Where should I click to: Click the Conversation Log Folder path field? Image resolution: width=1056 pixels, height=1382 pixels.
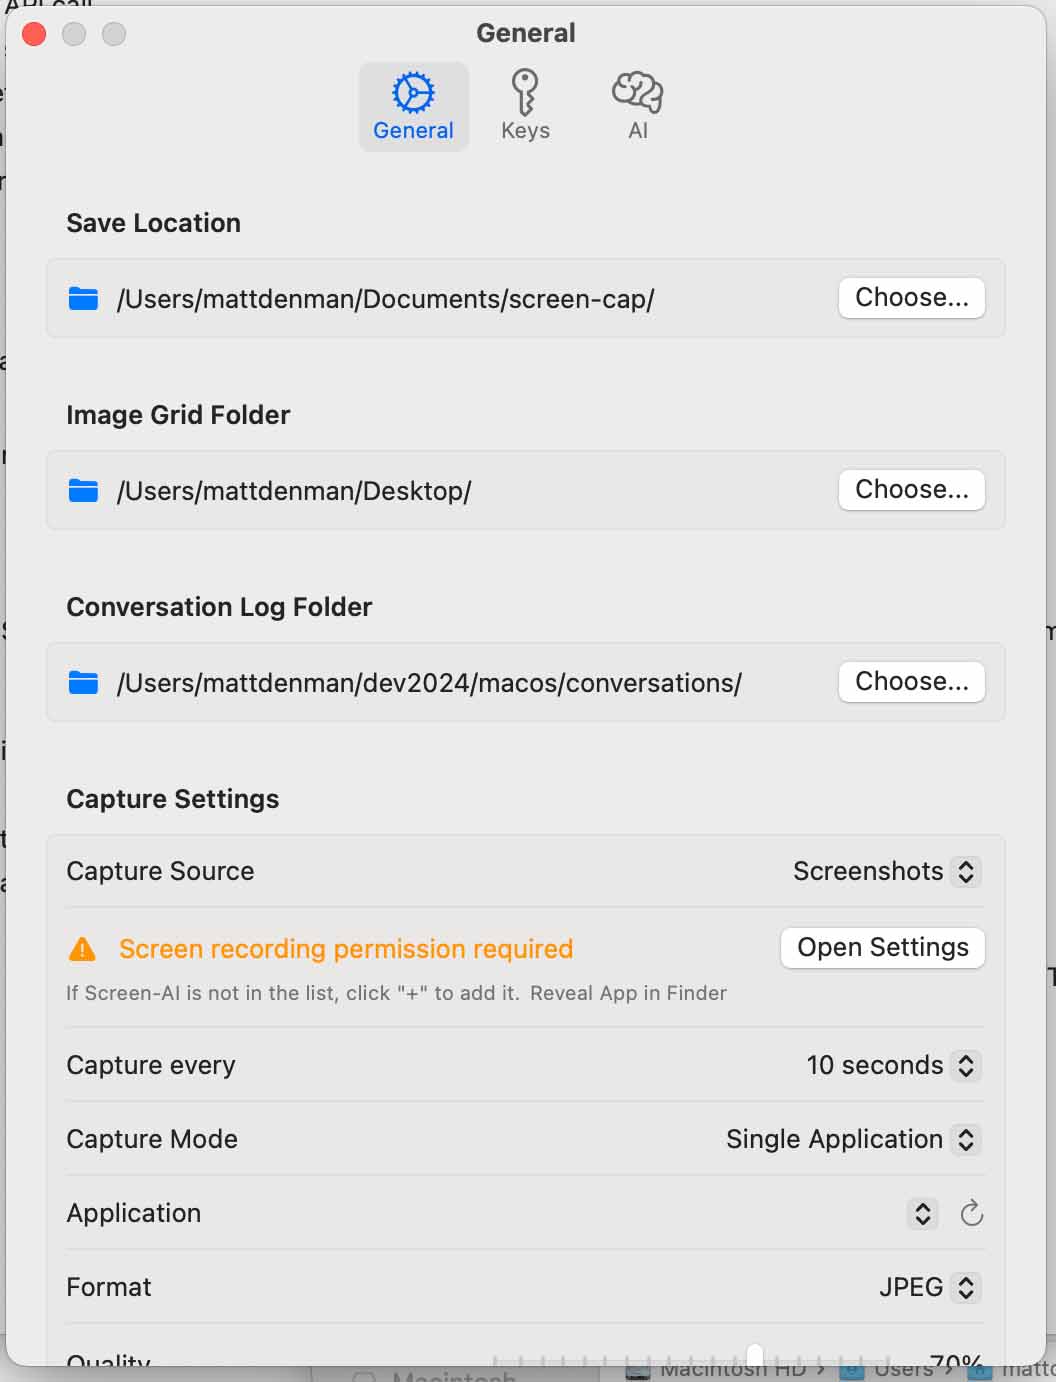coord(428,682)
